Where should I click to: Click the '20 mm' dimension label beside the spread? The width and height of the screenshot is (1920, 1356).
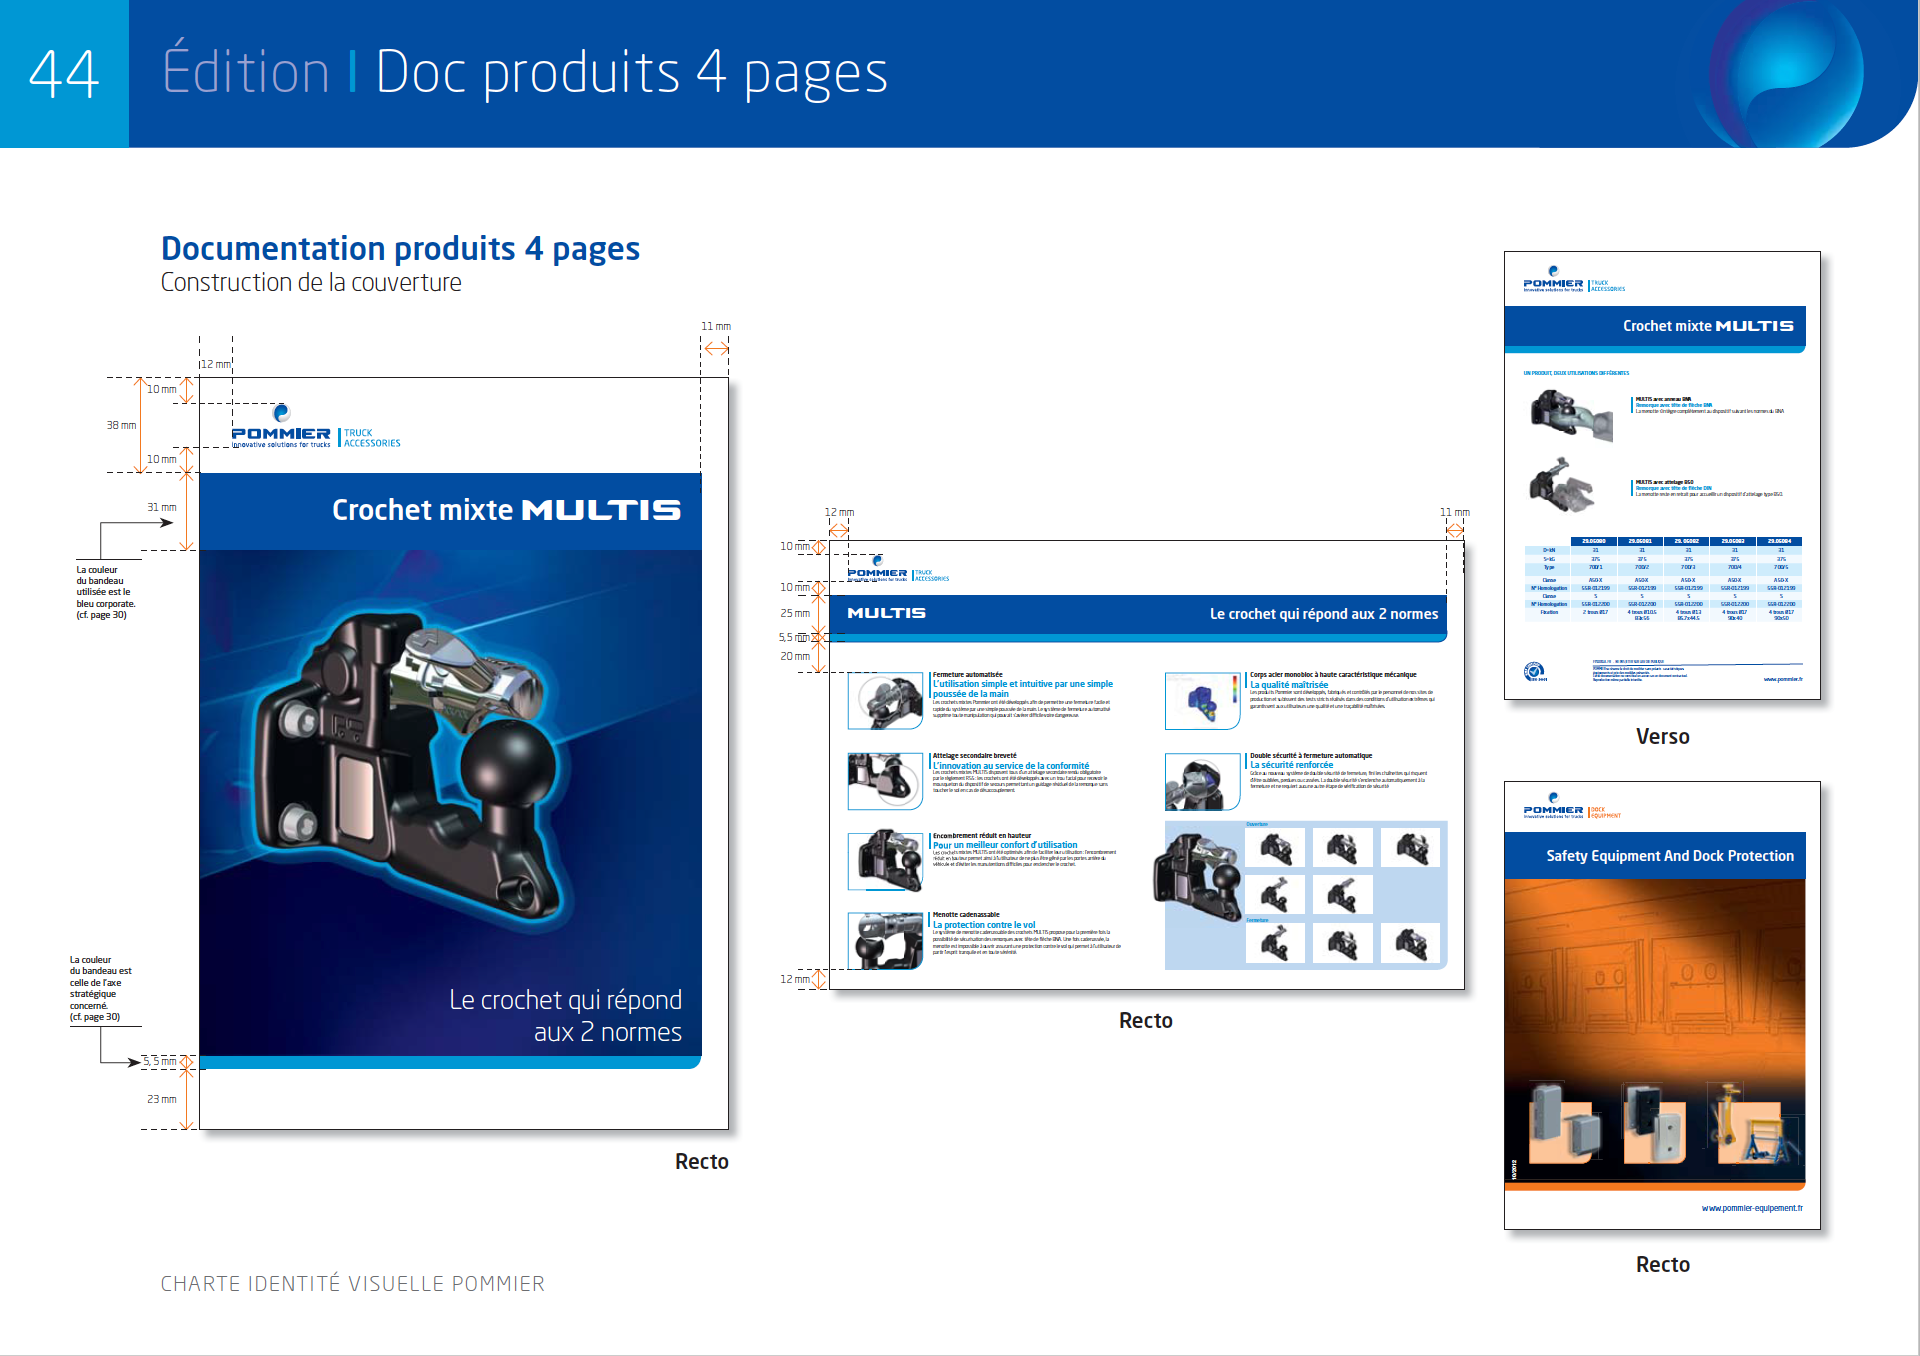coord(795,656)
